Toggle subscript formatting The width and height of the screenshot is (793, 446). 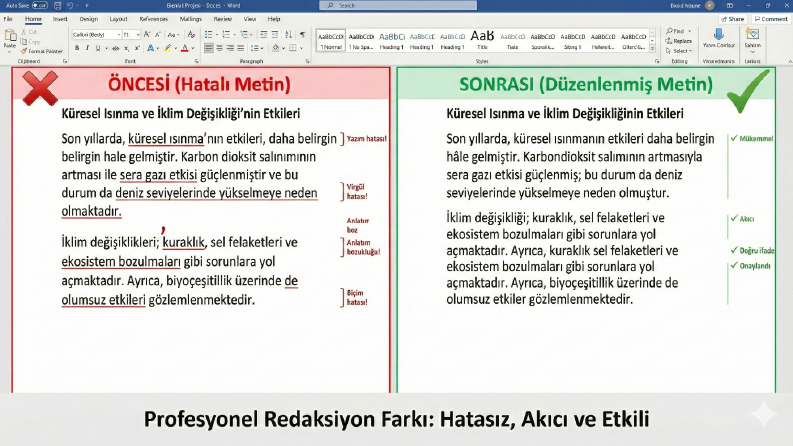pyautogui.click(x=126, y=48)
